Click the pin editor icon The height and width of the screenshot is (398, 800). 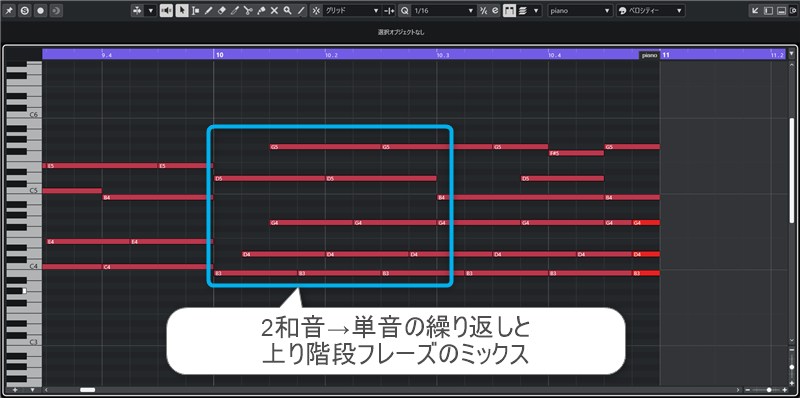(x=9, y=11)
